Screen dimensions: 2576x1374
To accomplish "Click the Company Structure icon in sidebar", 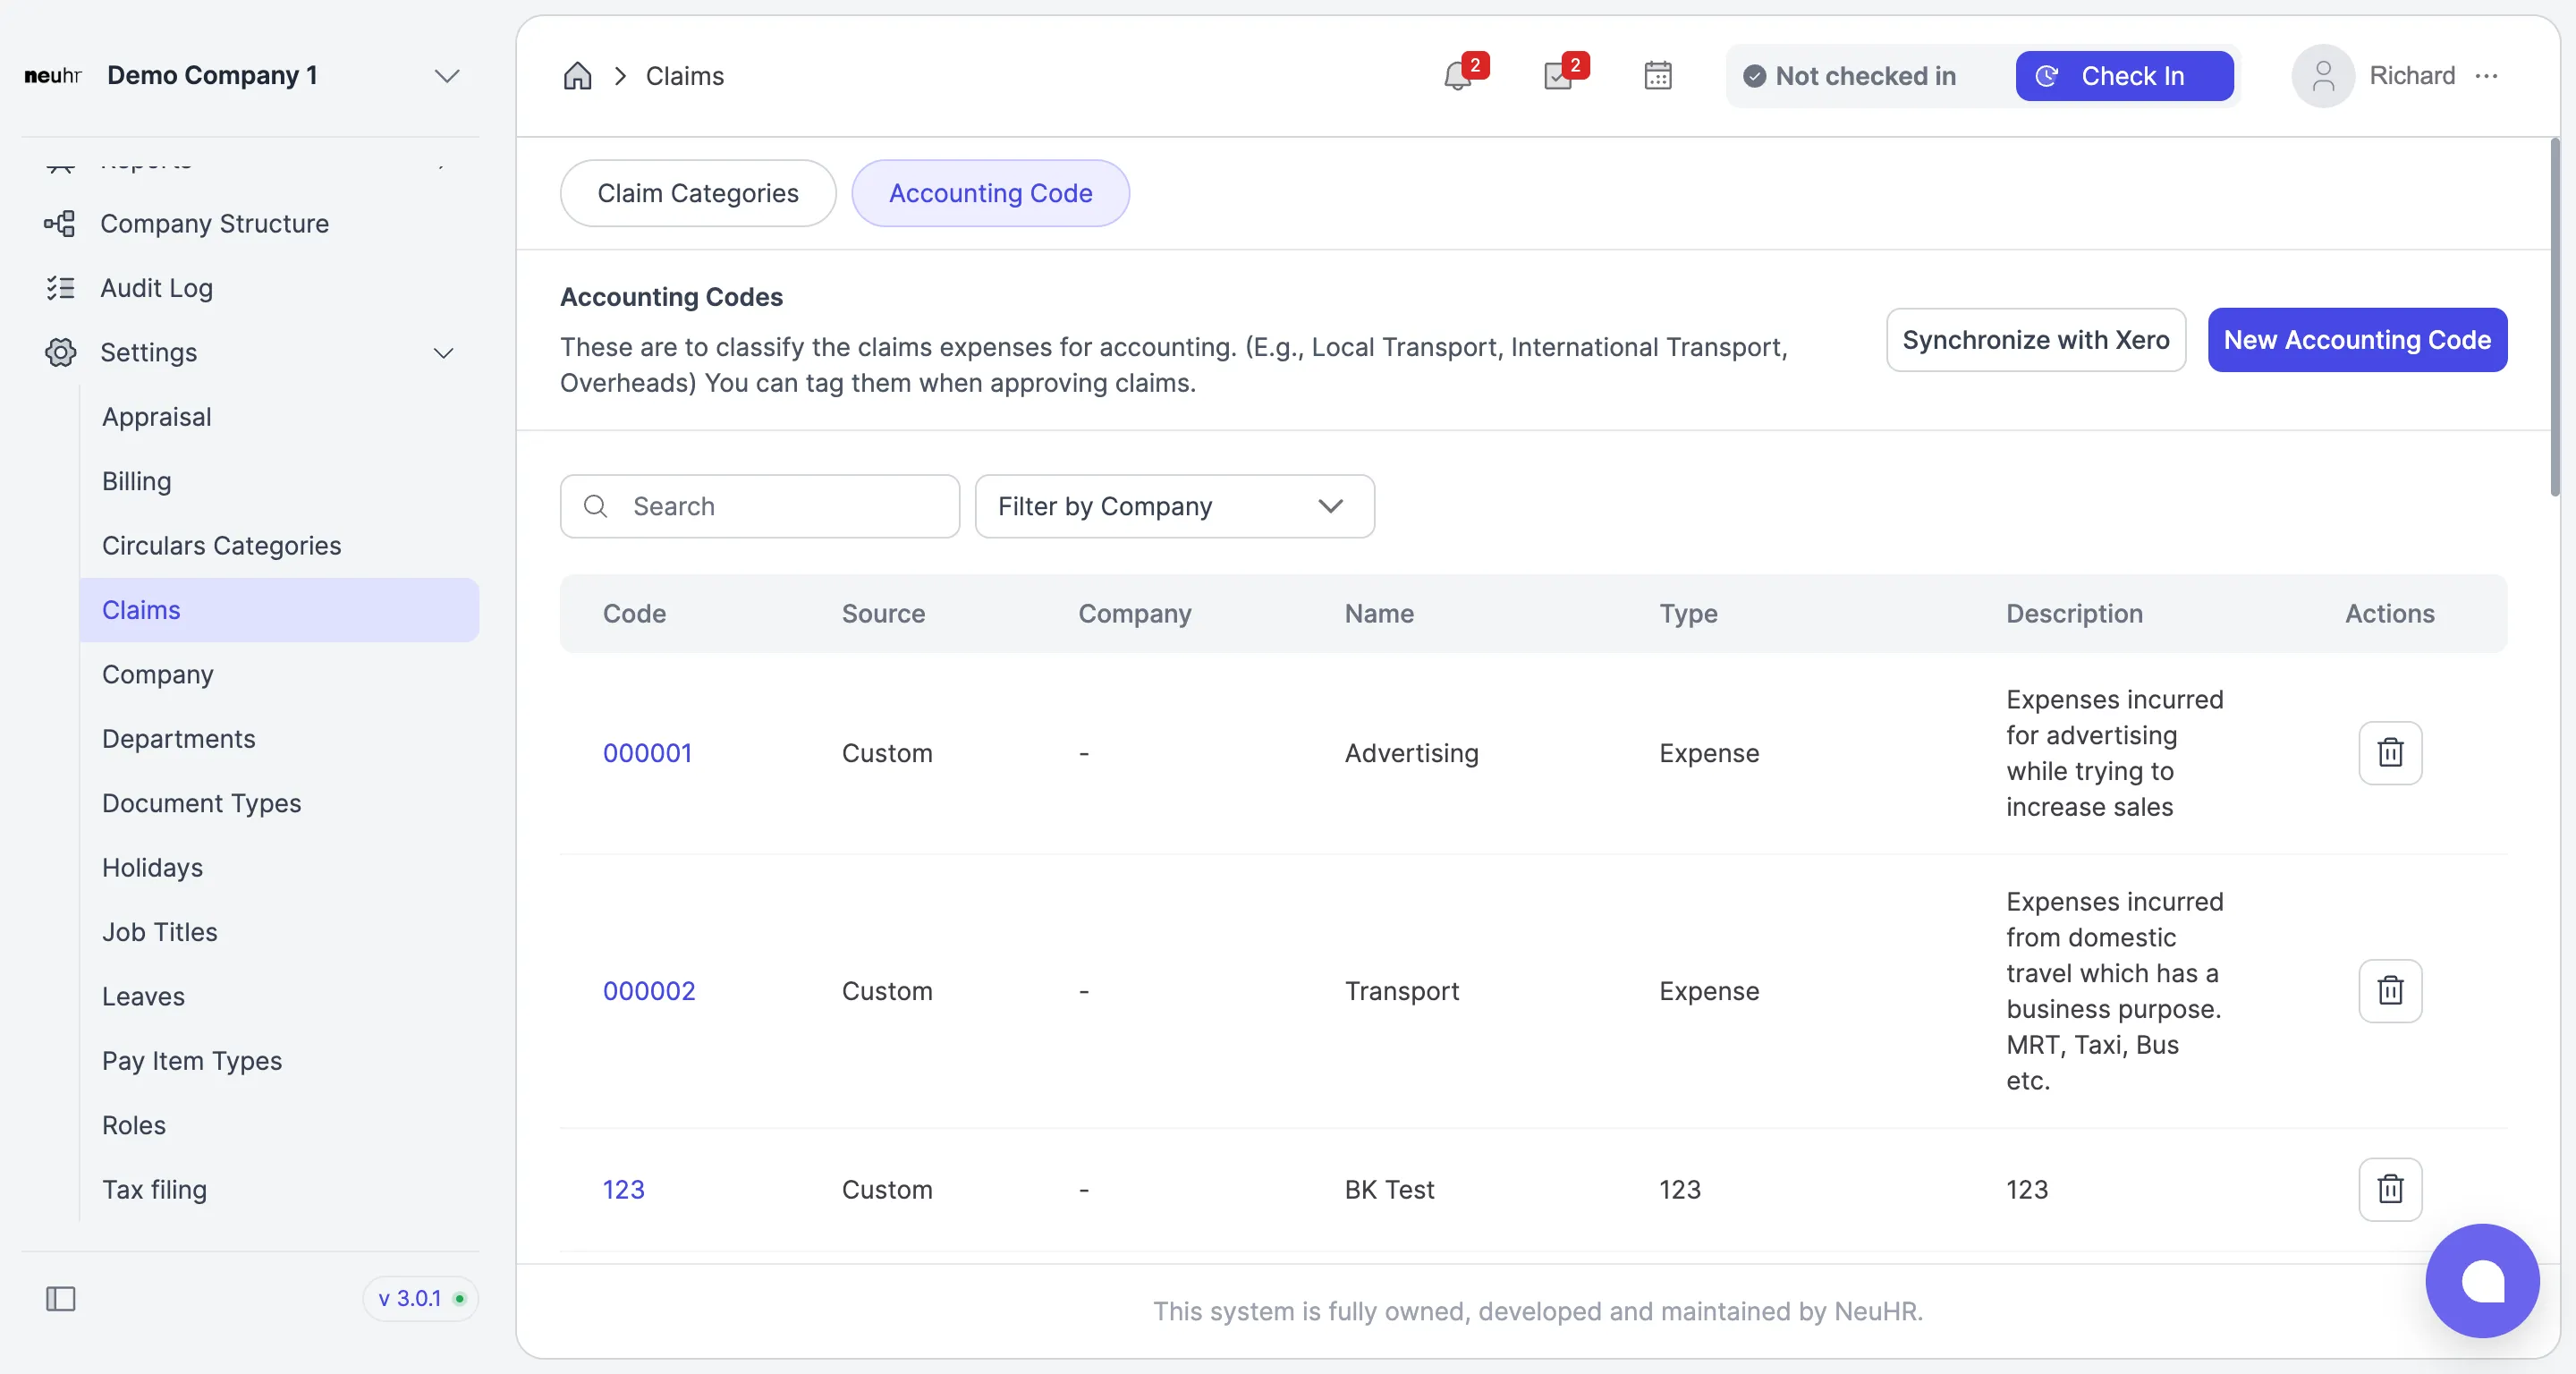I will coord(60,223).
